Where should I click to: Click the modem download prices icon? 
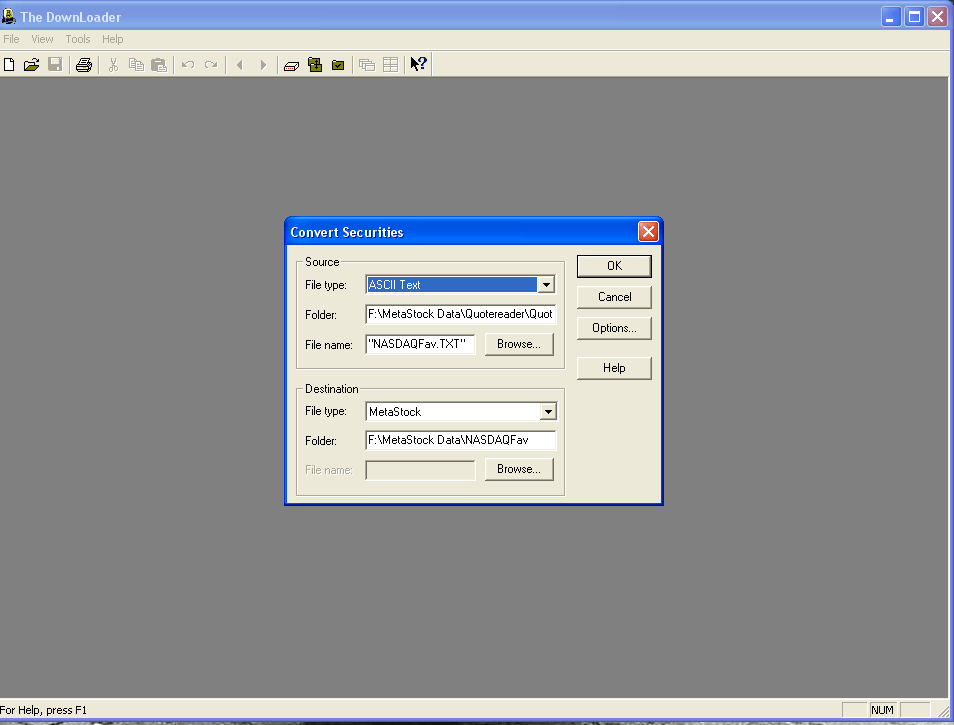[291, 65]
